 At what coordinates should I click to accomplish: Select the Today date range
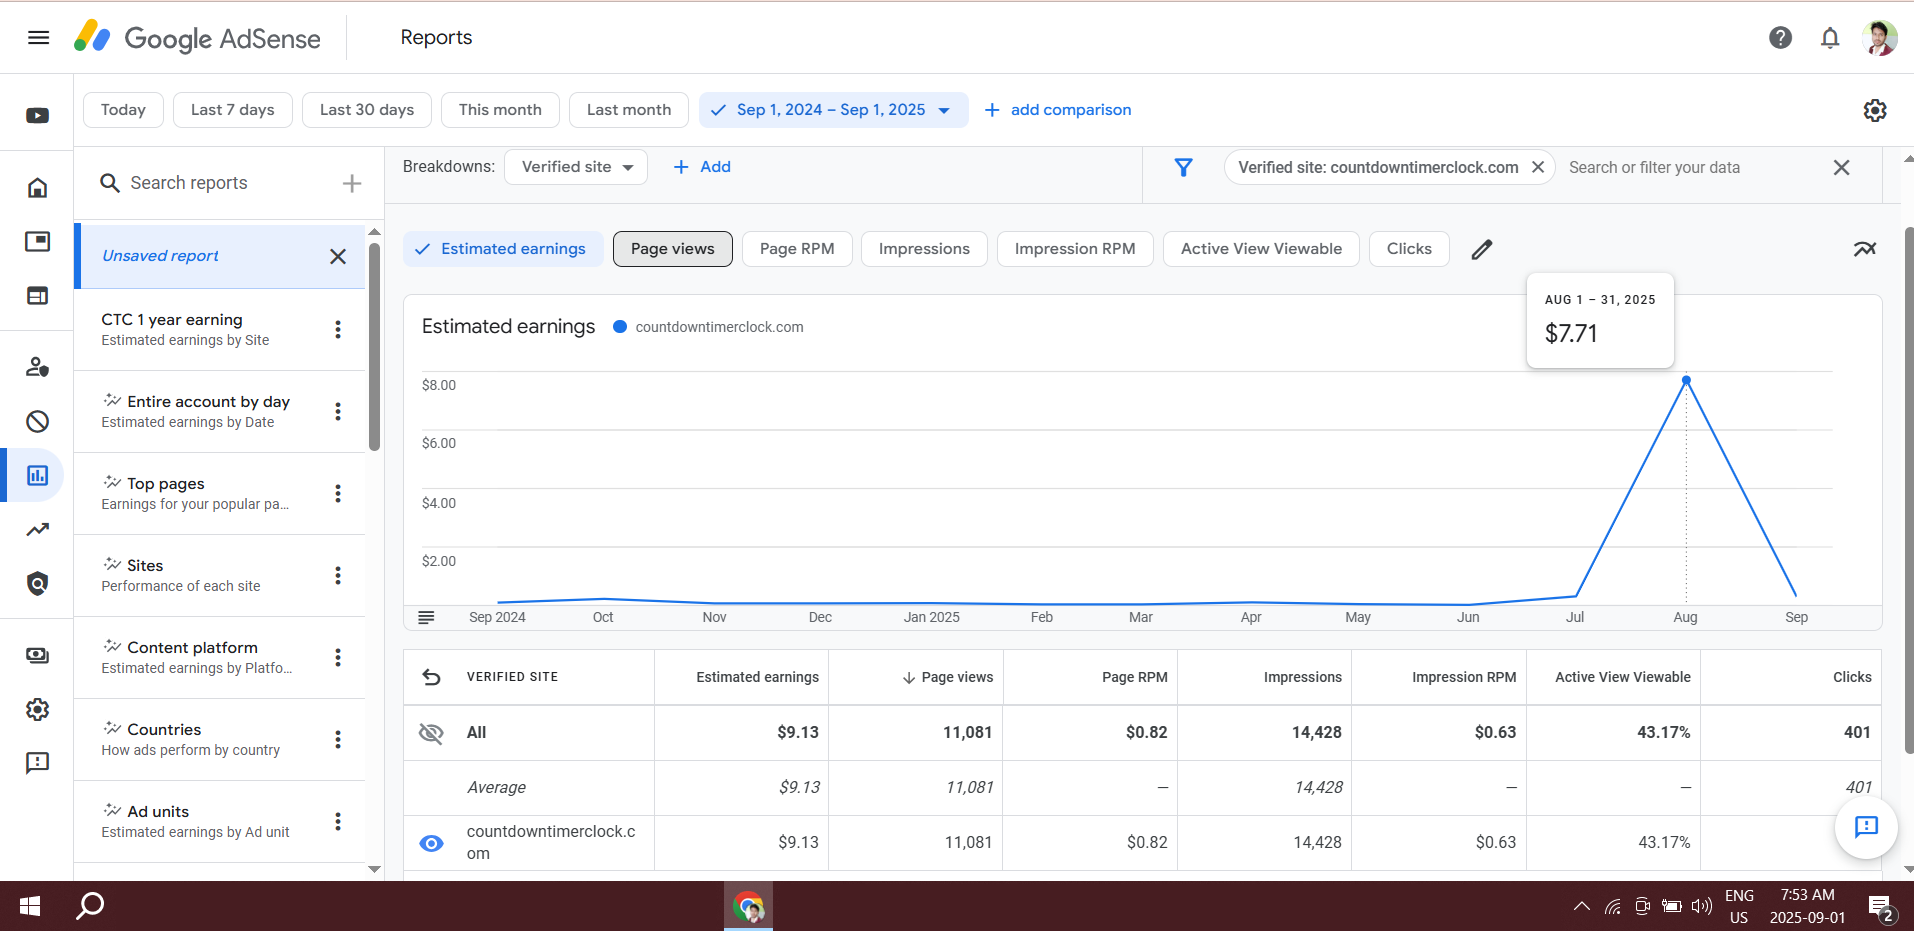pyautogui.click(x=123, y=110)
